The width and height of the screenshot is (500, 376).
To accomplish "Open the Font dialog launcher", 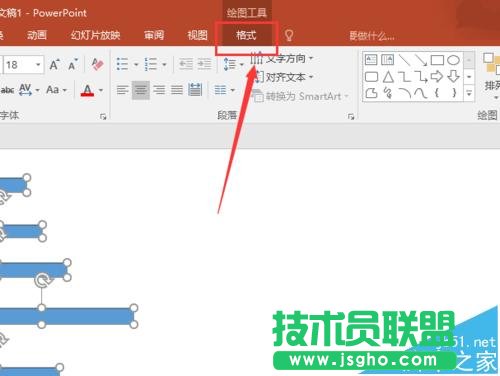I will [103, 116].
